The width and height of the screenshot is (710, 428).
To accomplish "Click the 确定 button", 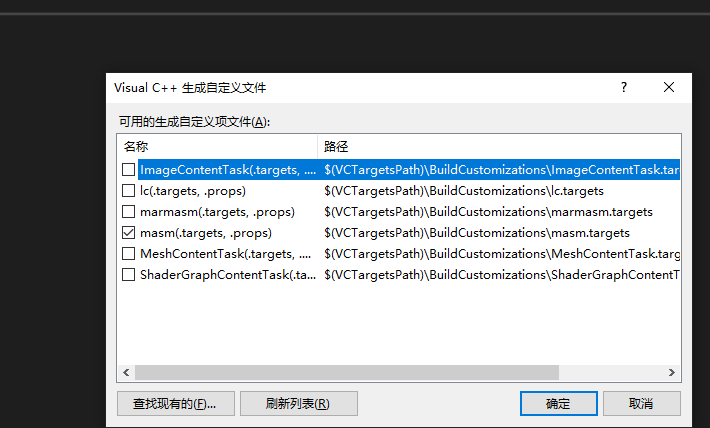I will tap(559, 403).
